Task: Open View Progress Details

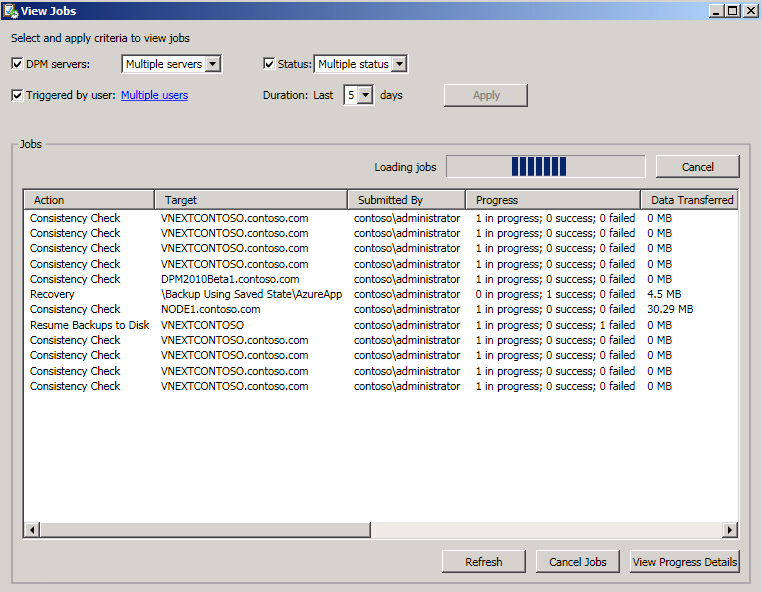Action: tap(684, 562)
